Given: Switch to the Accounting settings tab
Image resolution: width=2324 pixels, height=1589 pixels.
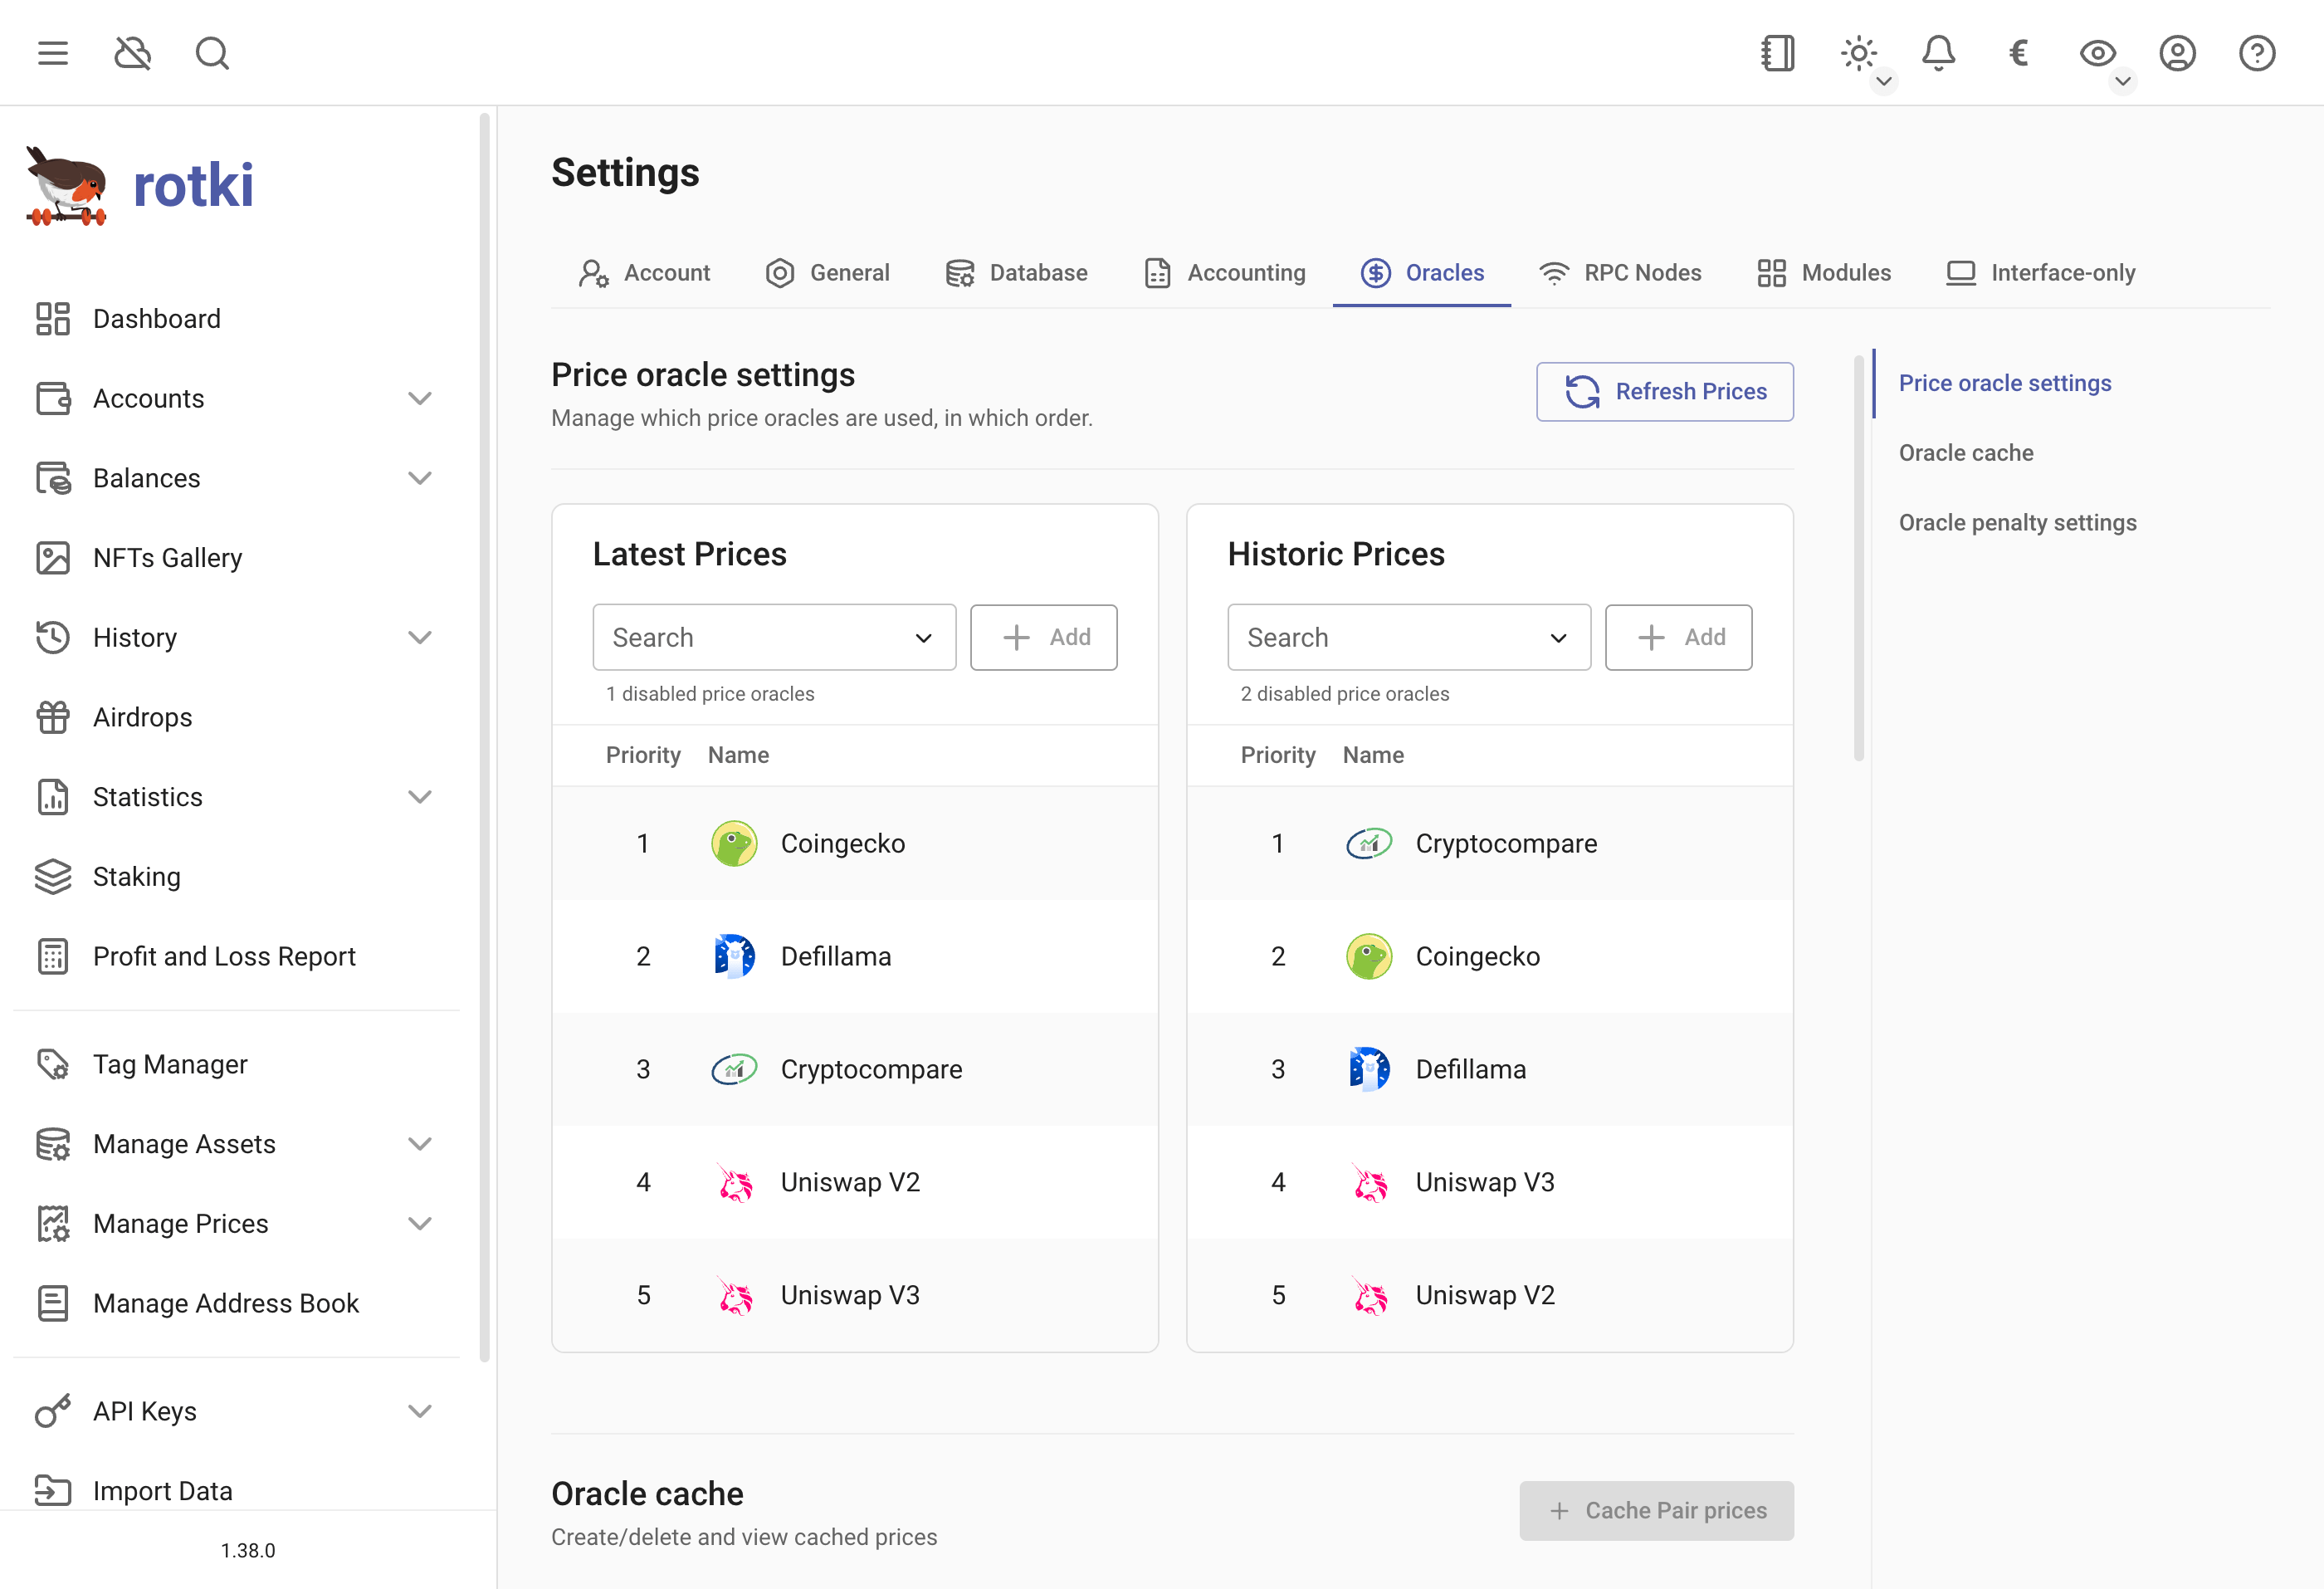Looking at the screenshot, I should point(1224,273).
